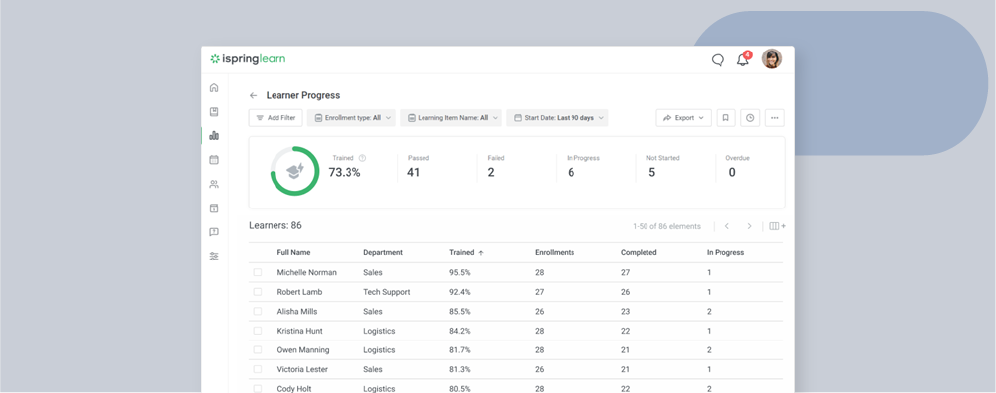This screenshot has height=393, width=996.
Task: Open the Export dropdown
Action: (x=683, y=118)
